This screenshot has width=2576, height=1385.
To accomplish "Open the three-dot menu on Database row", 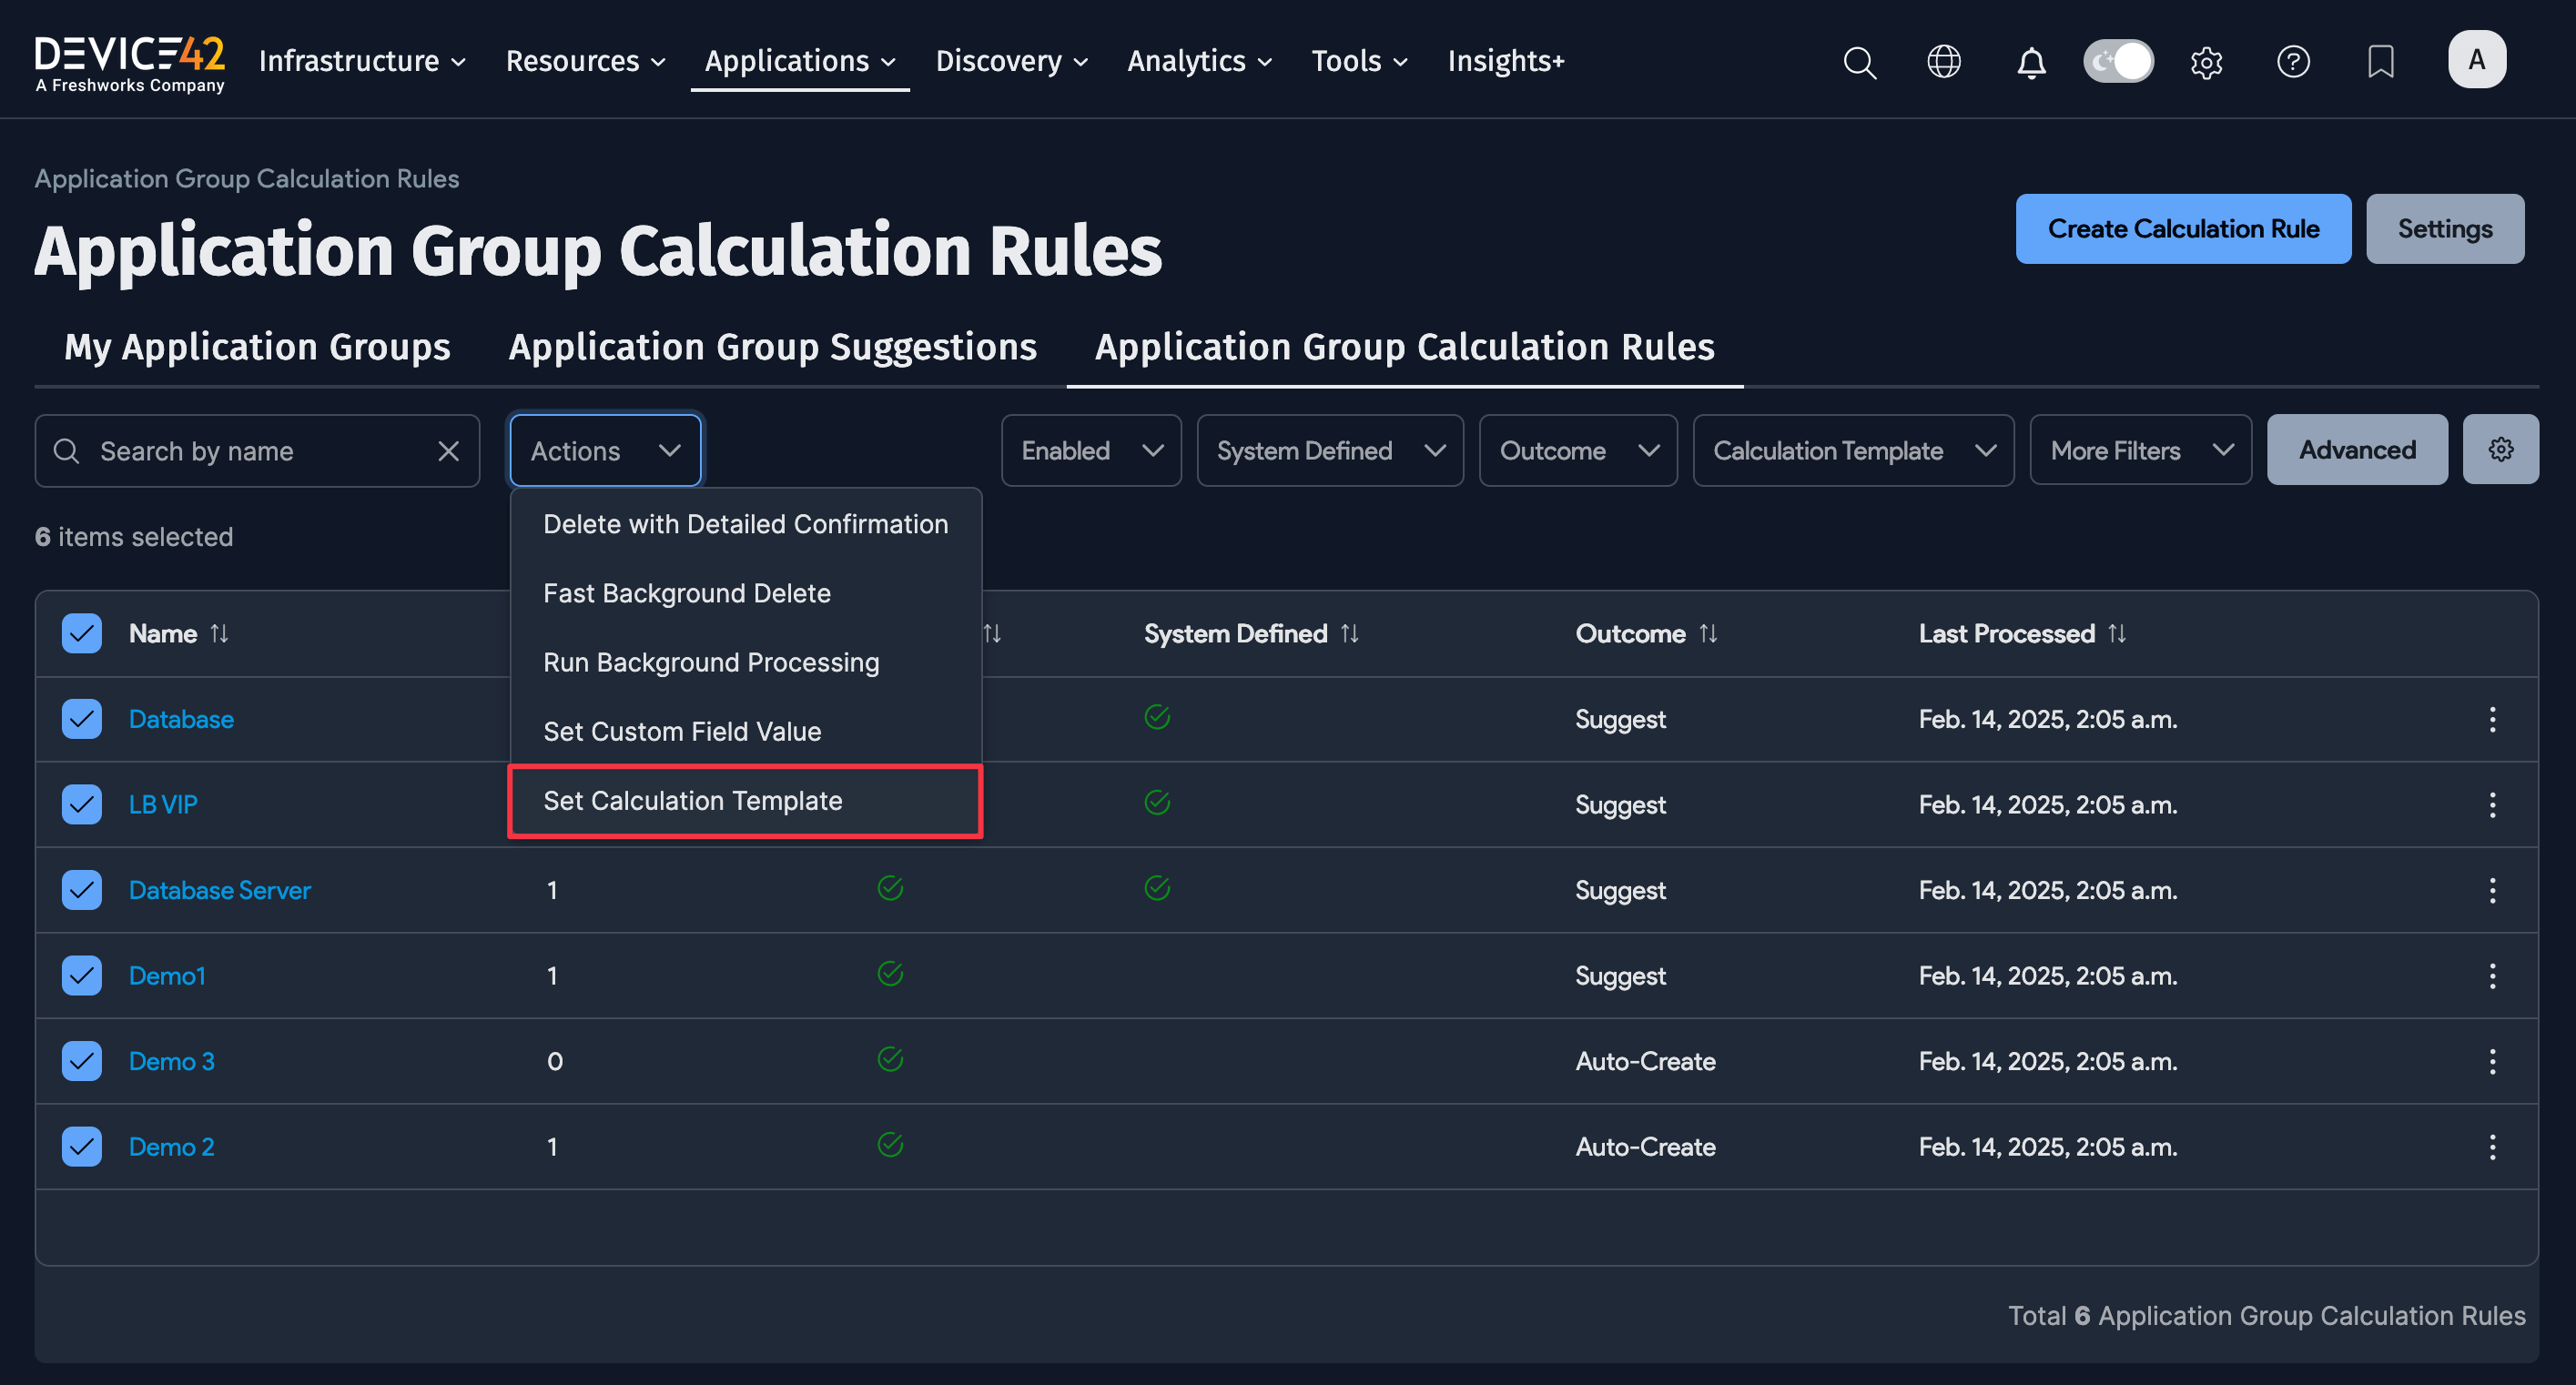I will (2493, 719).
